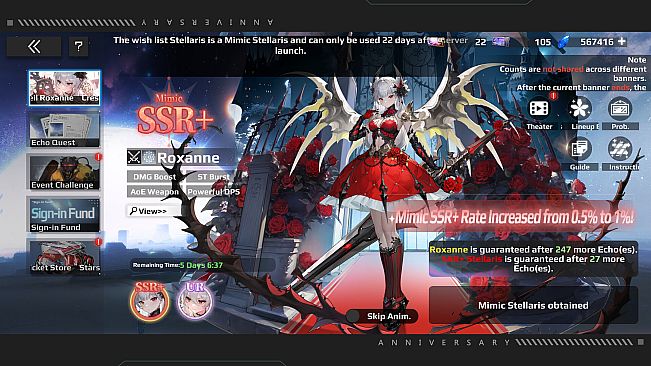The width and height of the screenshot is (651, 366).
Task: Open the Sign-in Fund tab
Action: (64, 215)
